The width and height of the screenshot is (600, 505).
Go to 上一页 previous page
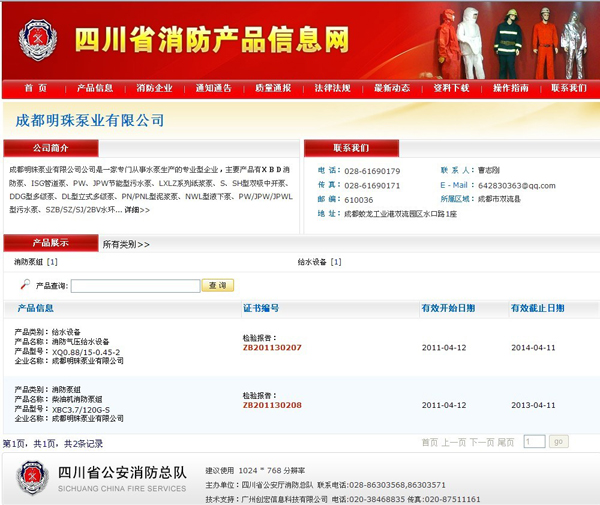(454, 443)
